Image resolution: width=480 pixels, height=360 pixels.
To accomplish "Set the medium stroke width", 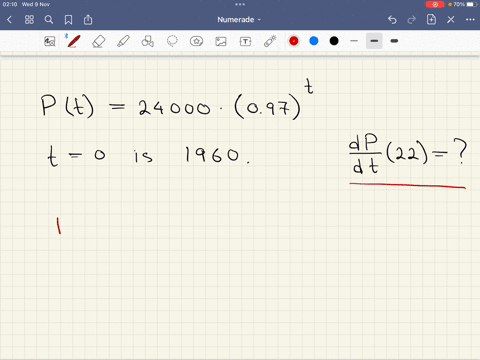I will click(374, 41).
